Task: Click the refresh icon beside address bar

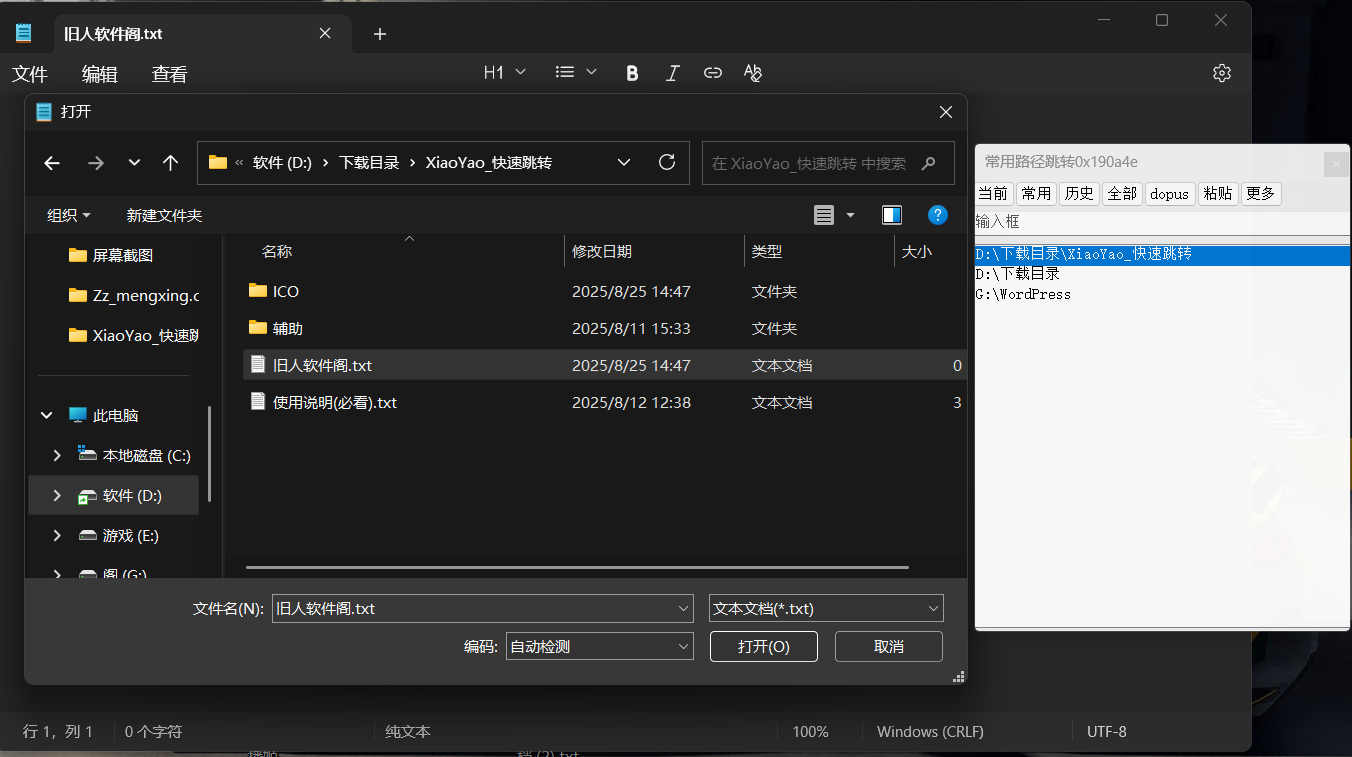Action: [667, 163]
